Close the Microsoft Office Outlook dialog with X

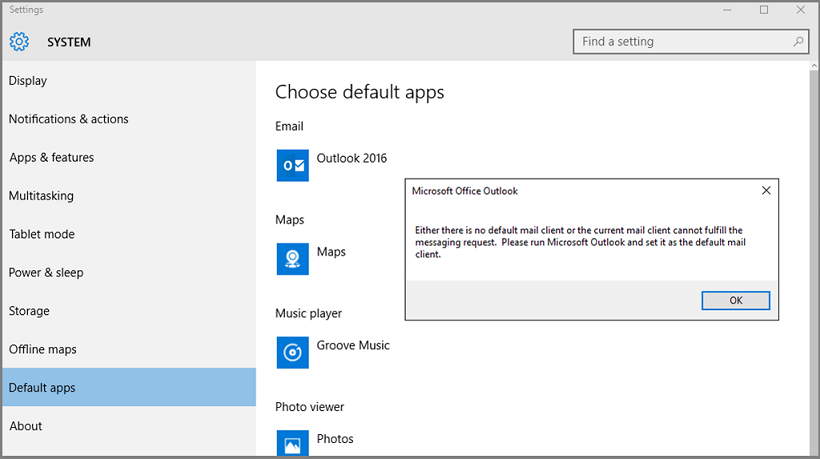766,191
